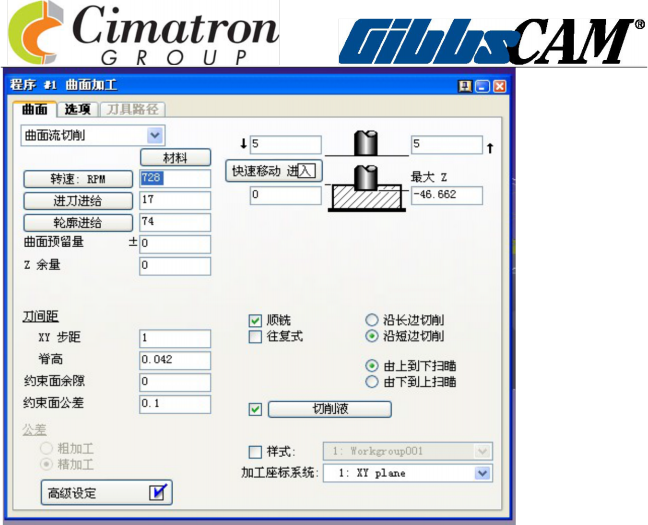This screenshot has width=648, height=525.
Task: Click the 进刀进给 button
Action: (78, 201)
